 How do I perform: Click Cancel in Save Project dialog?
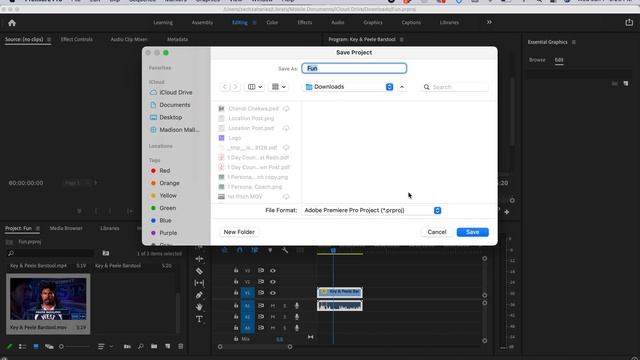tap(437, 232)
